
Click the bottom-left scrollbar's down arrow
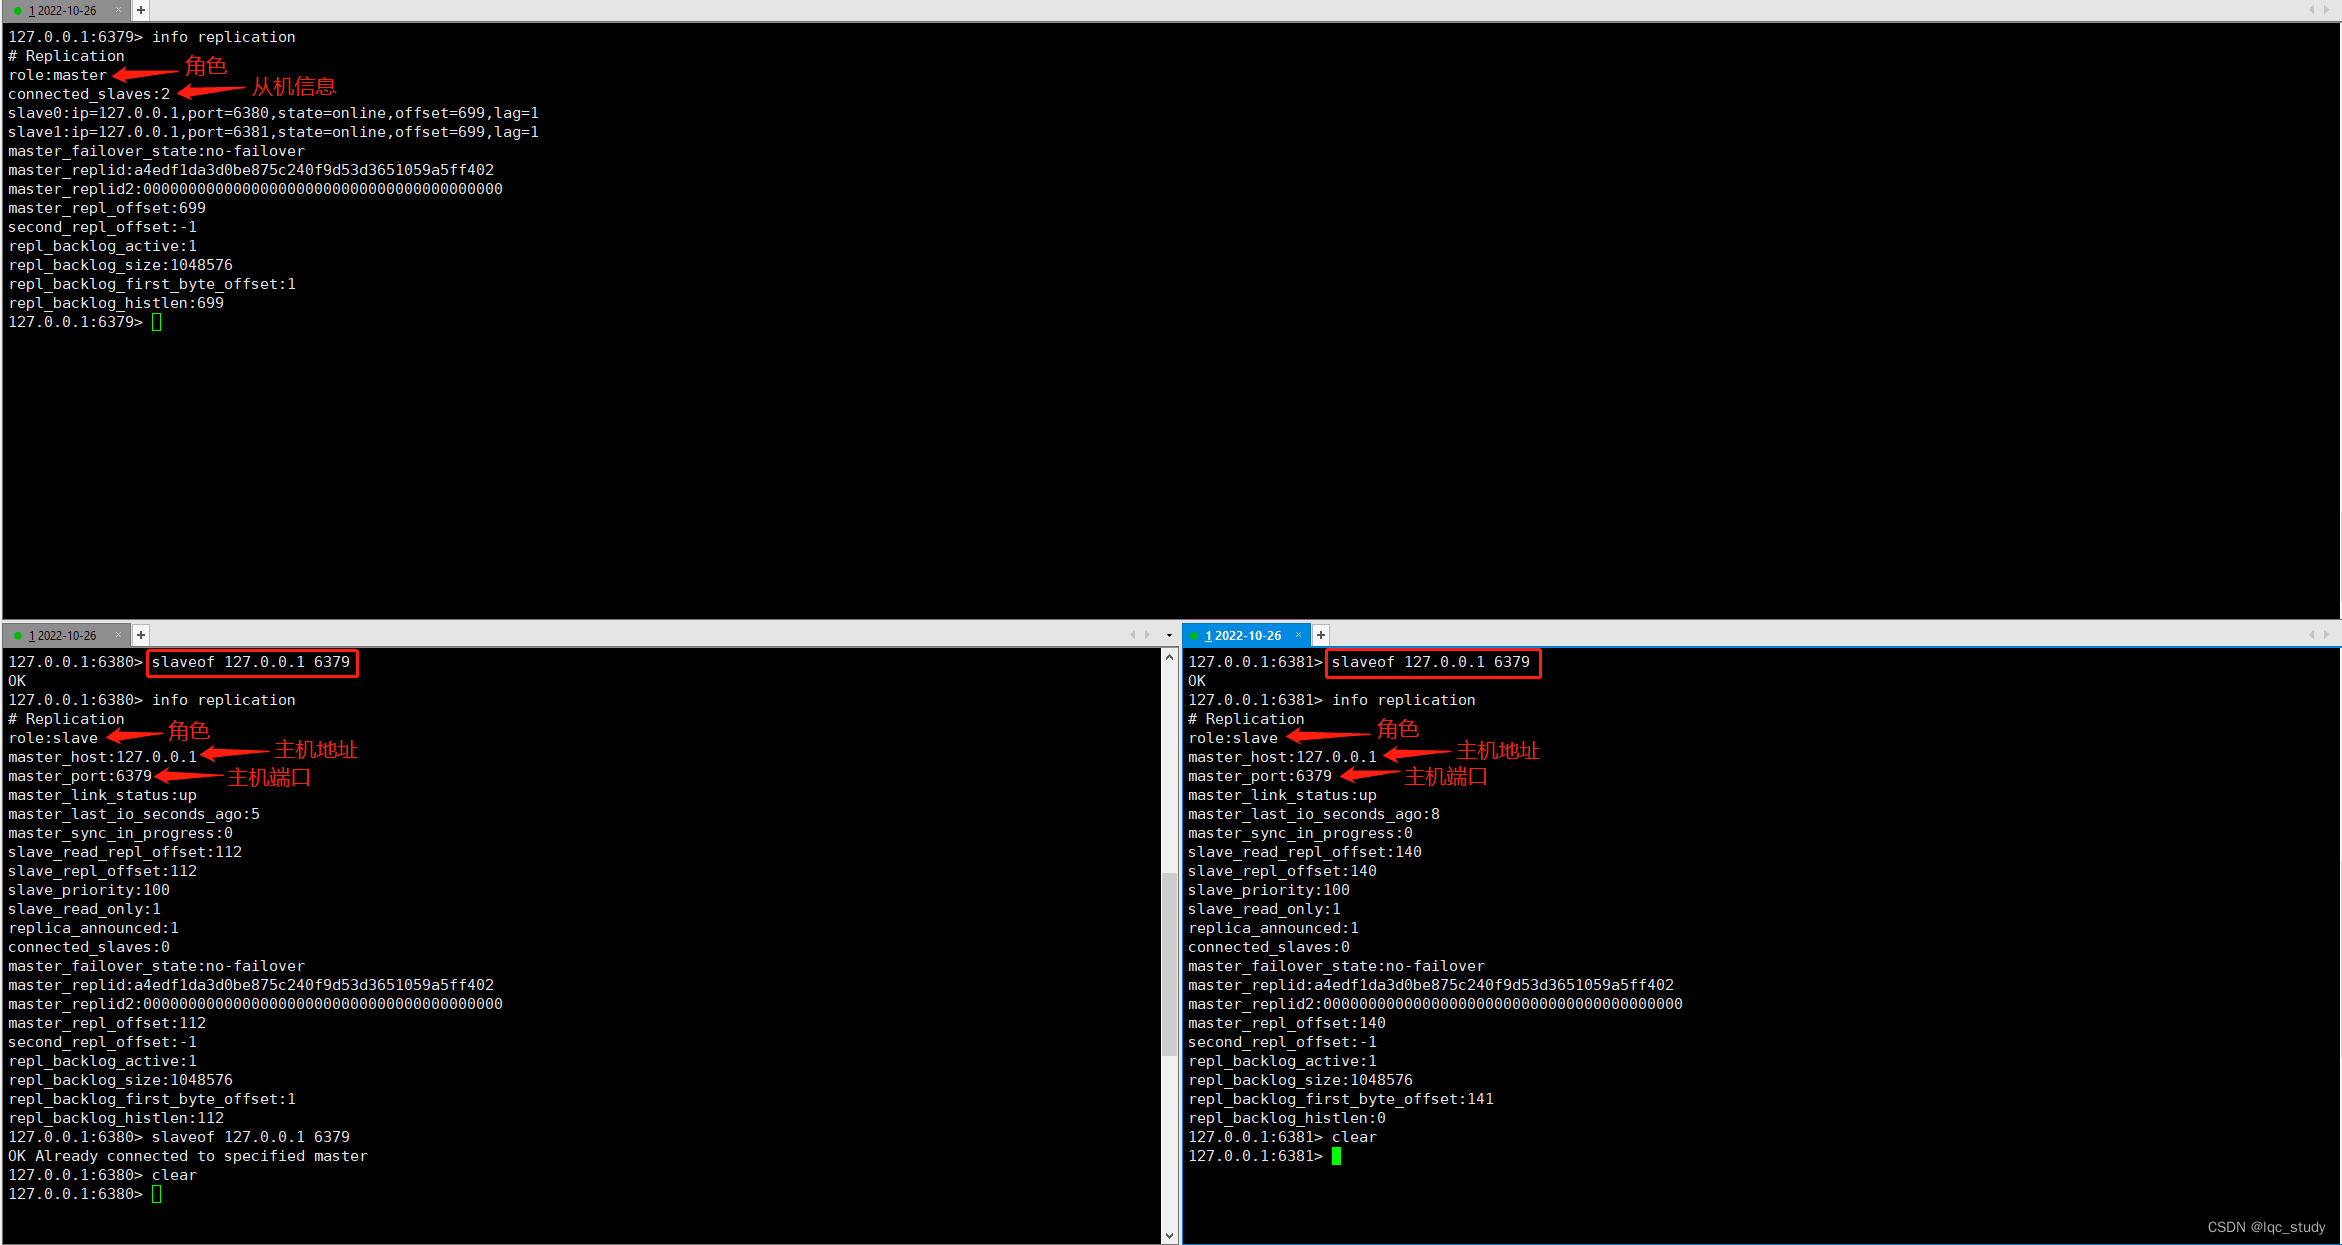point(1169,1235)
